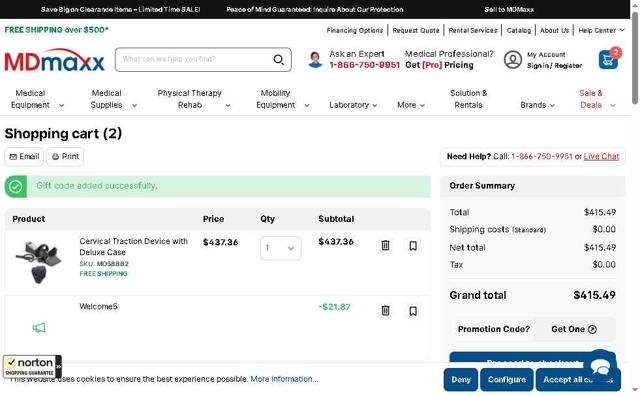Image resolution: width=640 pixels, height=396 pixels.
Task: Click bookmark icon in Welcome5 row
Action: tap(413, 311)
